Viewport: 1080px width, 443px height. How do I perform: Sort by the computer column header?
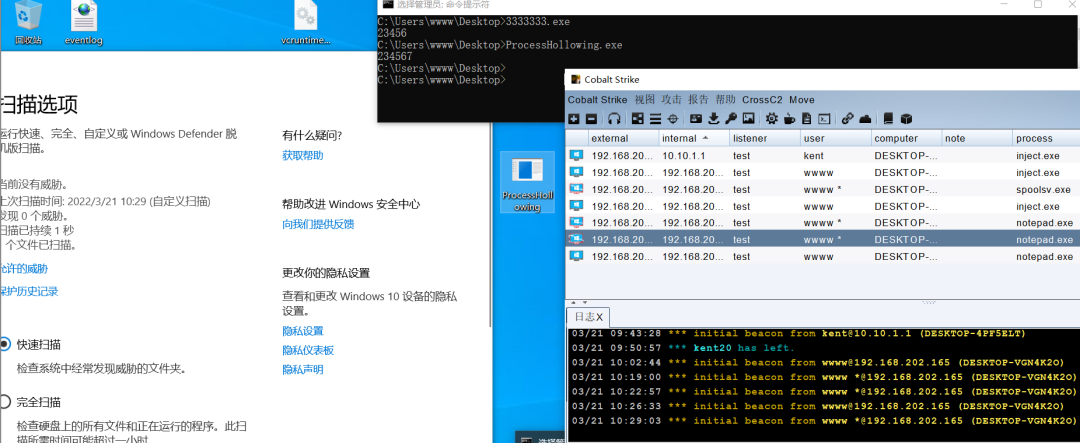tap(906, 138)
